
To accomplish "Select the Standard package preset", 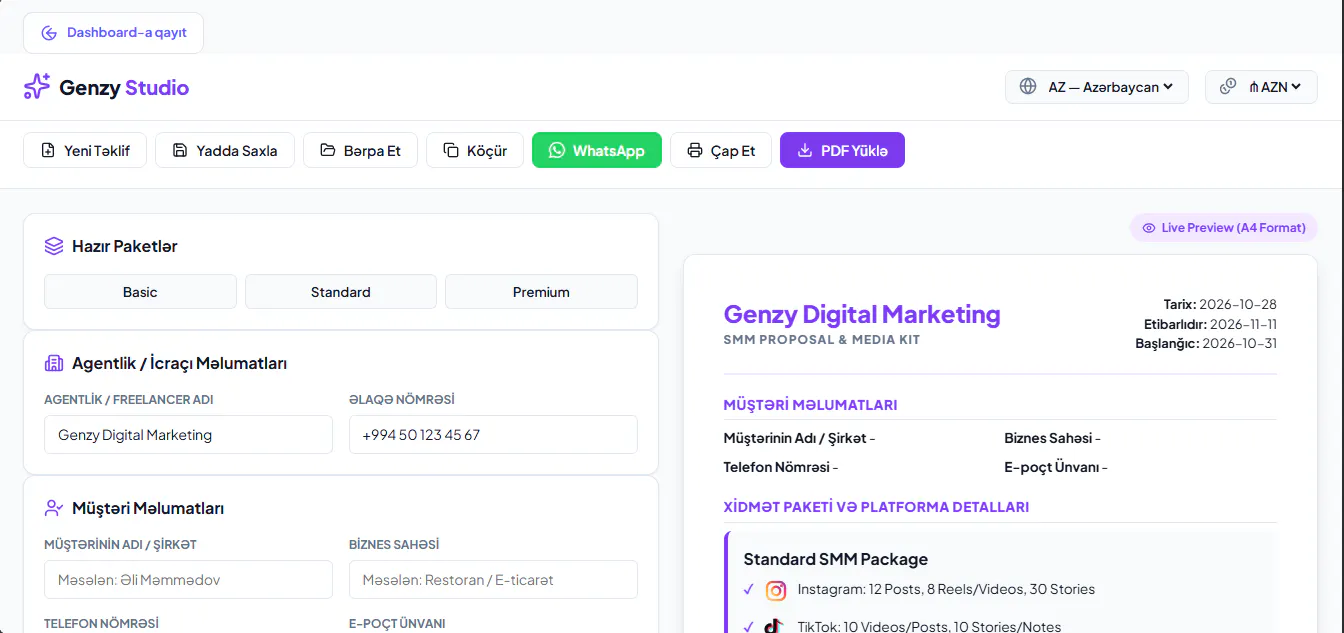I will 341,292.
